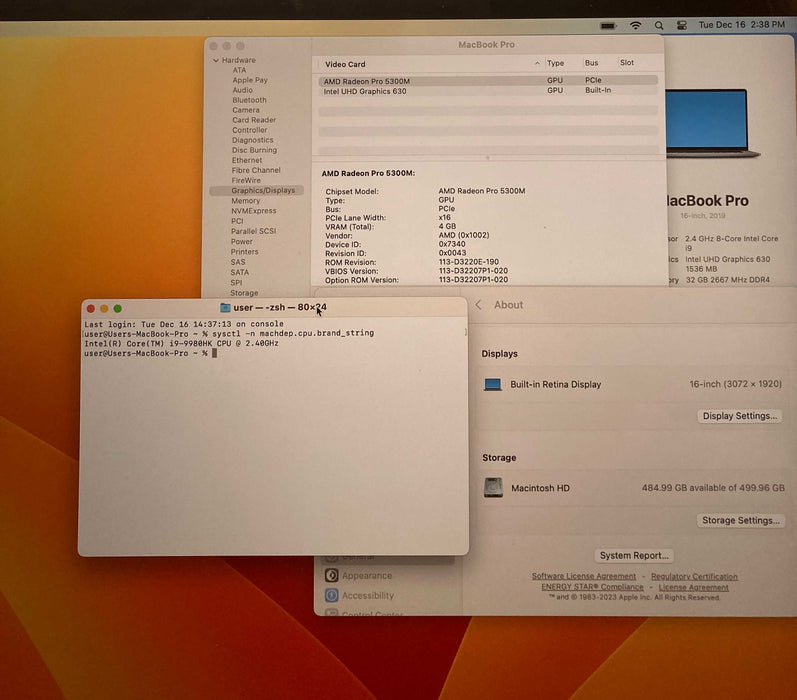
Task: Select Memory in hardware sidebar
Action: pos(245,201)
